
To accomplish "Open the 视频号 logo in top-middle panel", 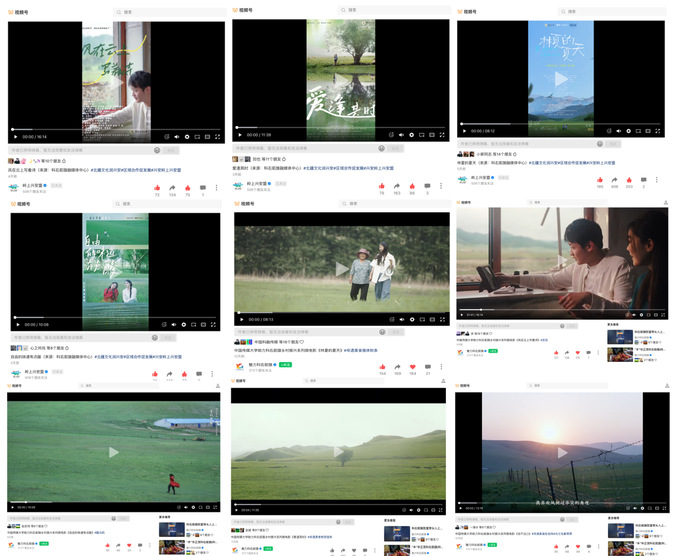I will (x=243, y=11).
